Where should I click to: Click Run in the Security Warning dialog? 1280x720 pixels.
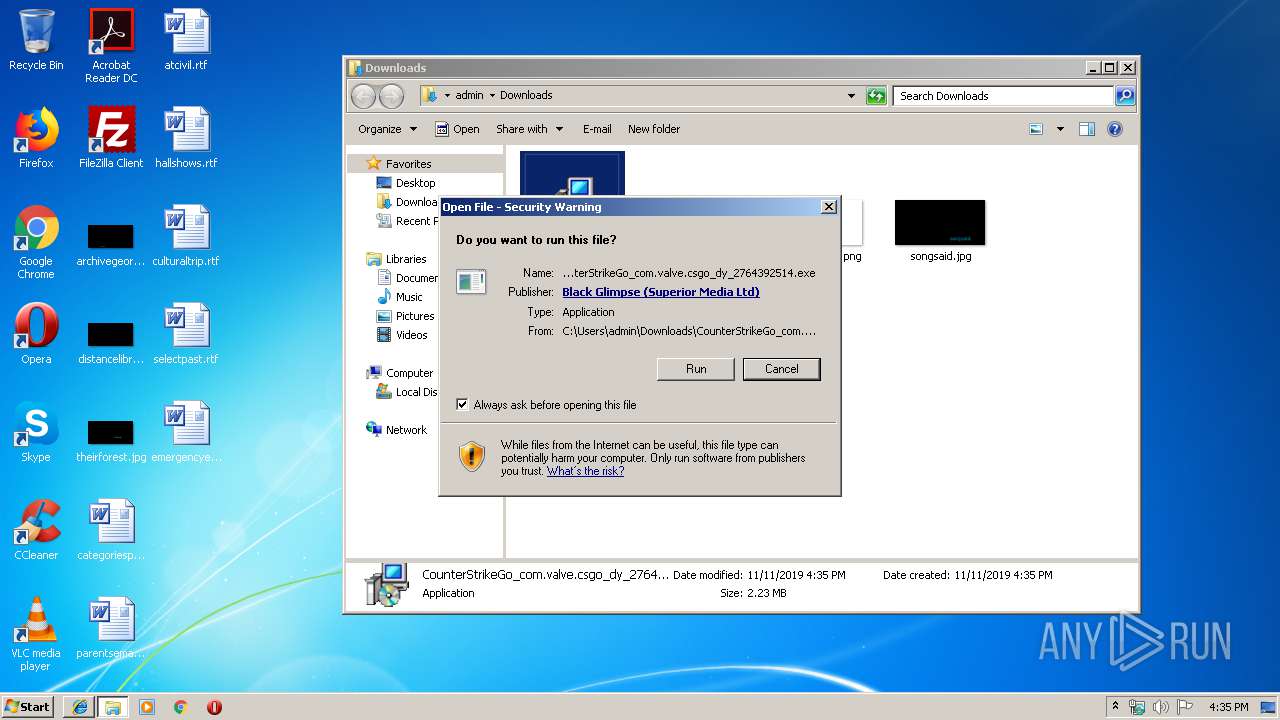(x=696, y=369)
